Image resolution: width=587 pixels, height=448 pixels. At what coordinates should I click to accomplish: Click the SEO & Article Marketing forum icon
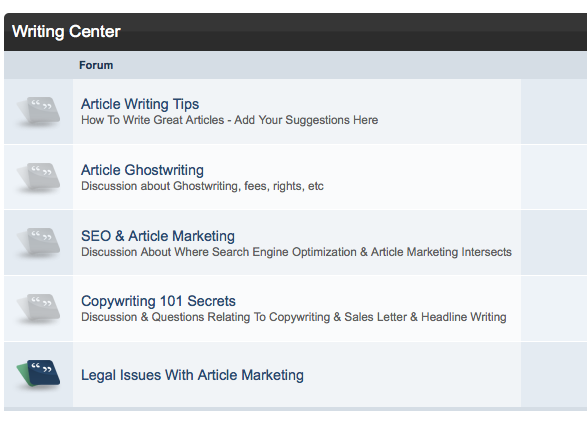[39, 242]
